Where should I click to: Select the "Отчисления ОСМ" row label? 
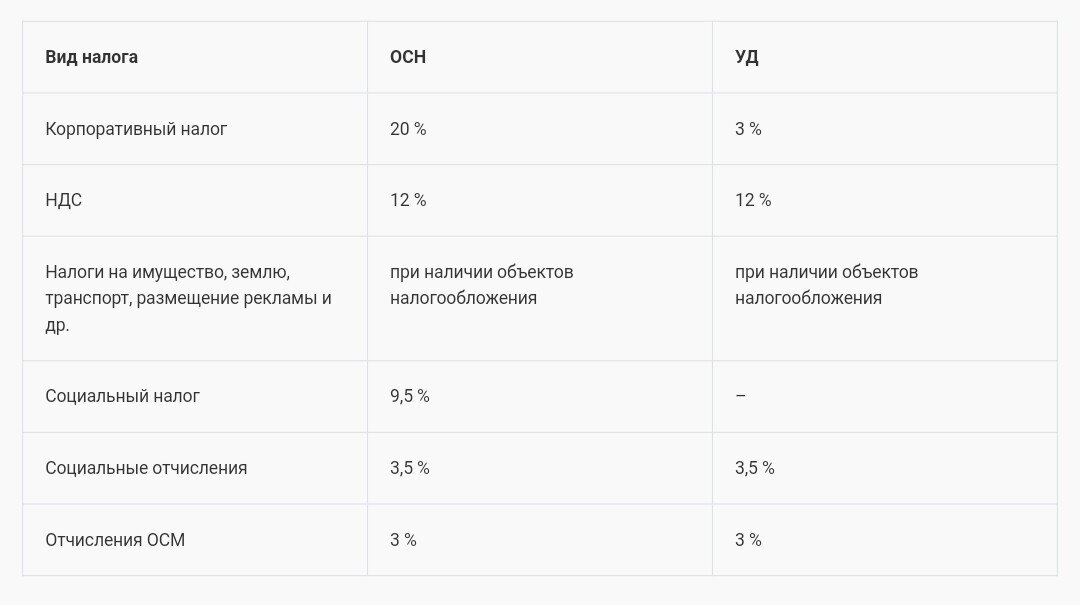(115, 540)
